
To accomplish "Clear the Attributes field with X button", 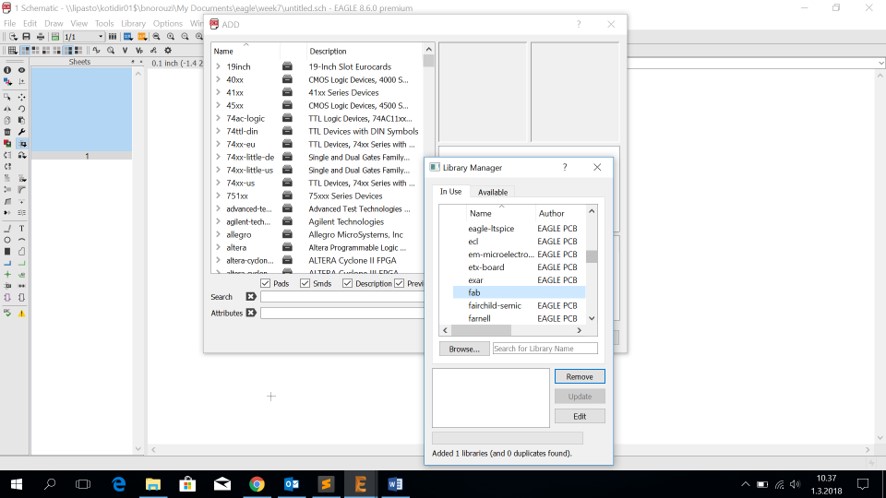I will pyautogui.click(x=251, y=313).
